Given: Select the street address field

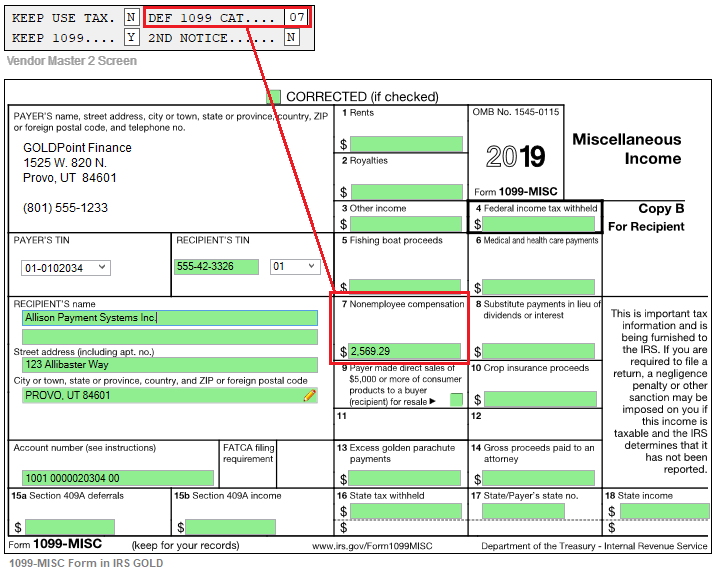Looking at the screenshot, I should click(x=168, y=364).
